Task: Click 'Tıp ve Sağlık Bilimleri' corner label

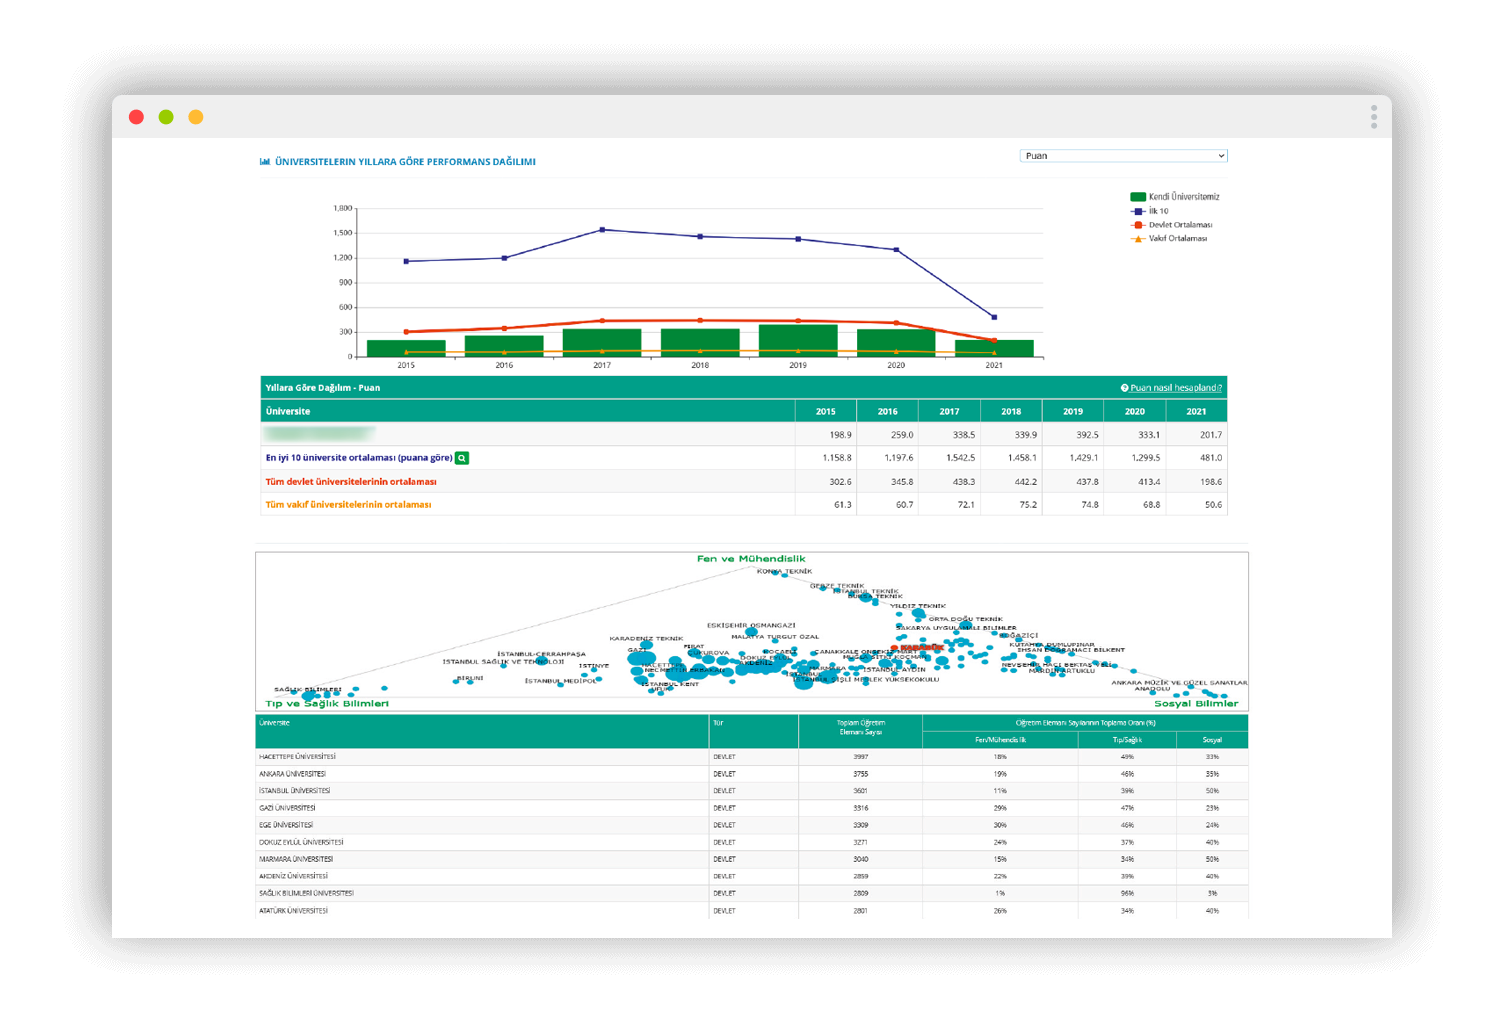Action: coord(327,704)
